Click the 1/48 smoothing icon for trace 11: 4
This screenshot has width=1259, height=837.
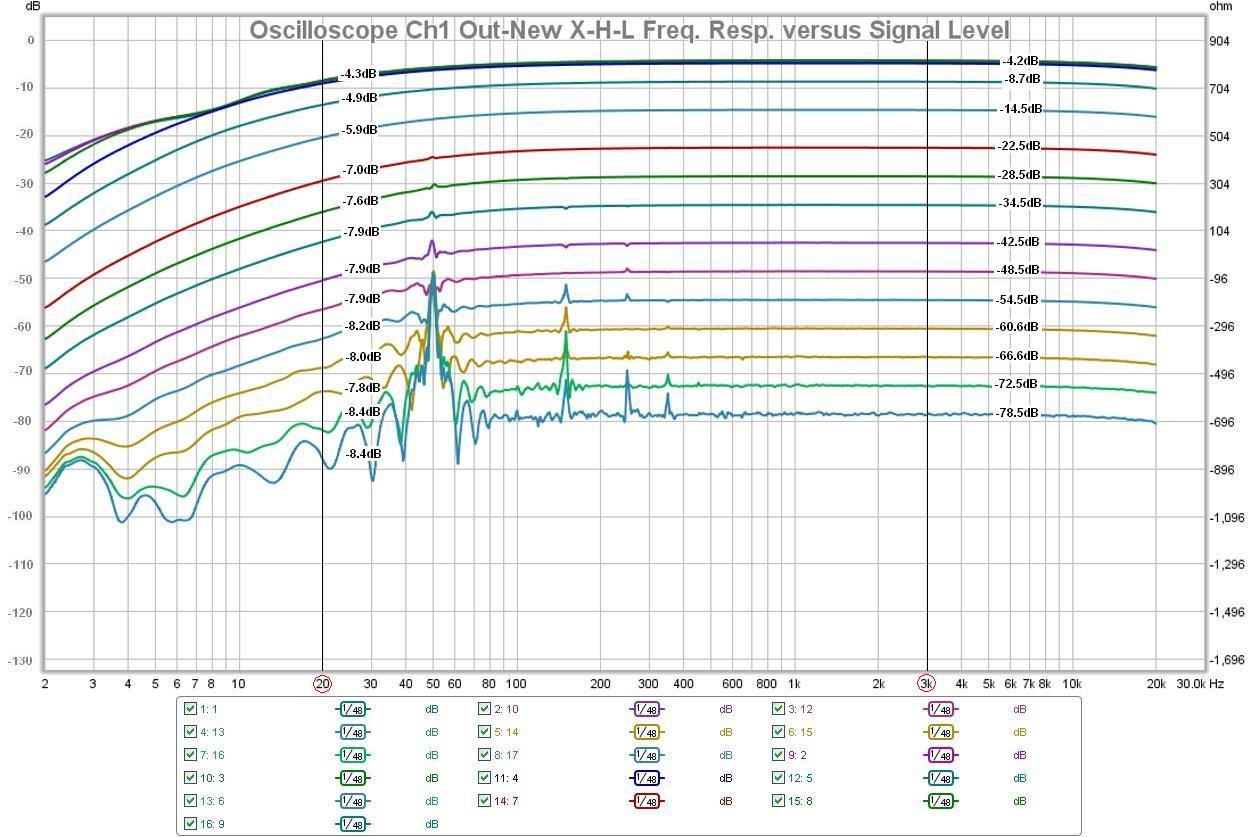click(x=646, y=778)
